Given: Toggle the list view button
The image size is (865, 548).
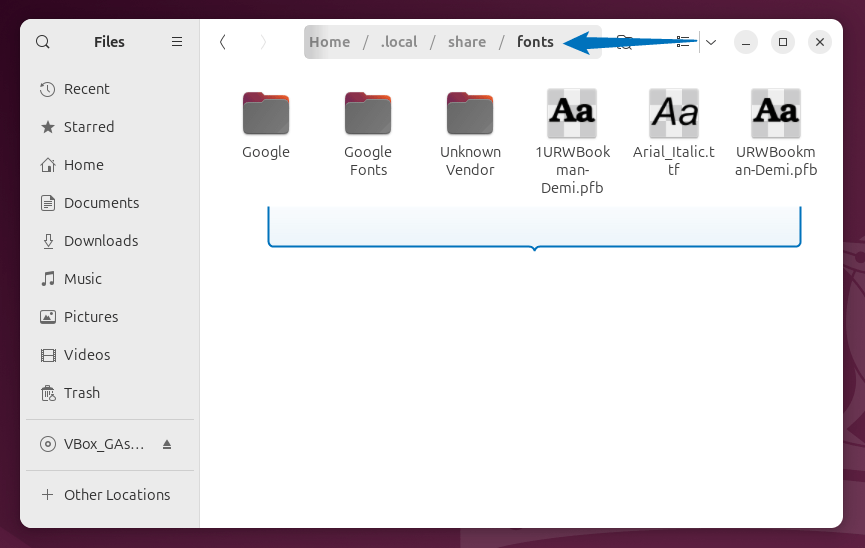Looking at the screenshot, I should [683, 42].
